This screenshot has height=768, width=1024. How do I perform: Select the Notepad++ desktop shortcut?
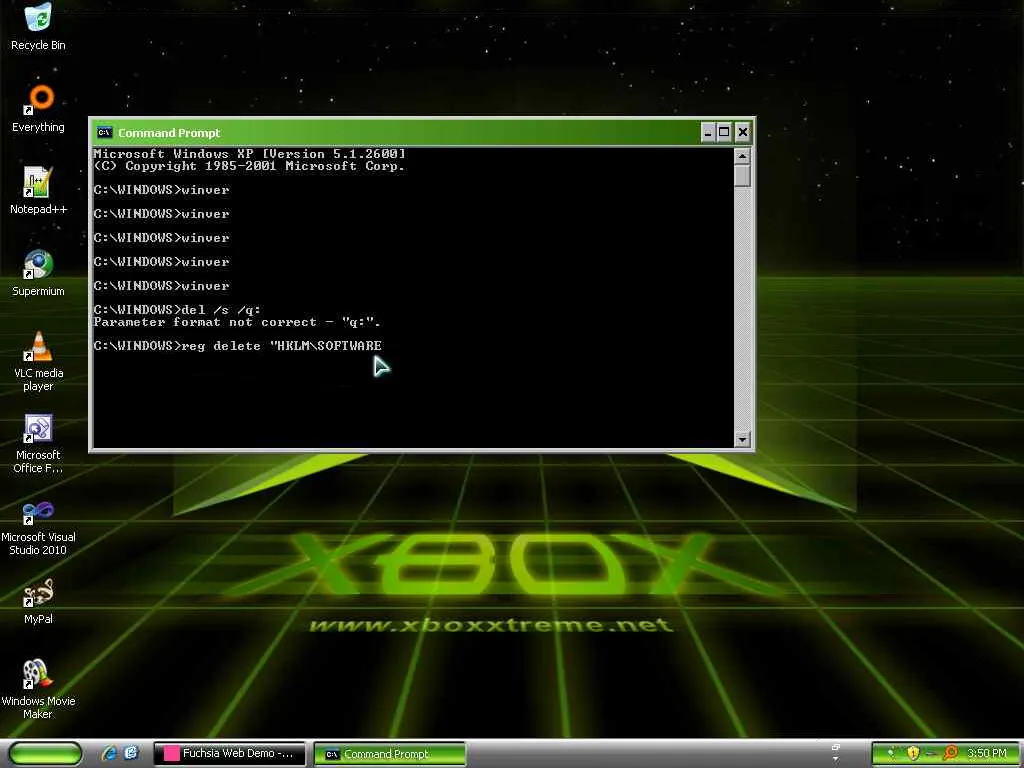click(x=38, y=191)
